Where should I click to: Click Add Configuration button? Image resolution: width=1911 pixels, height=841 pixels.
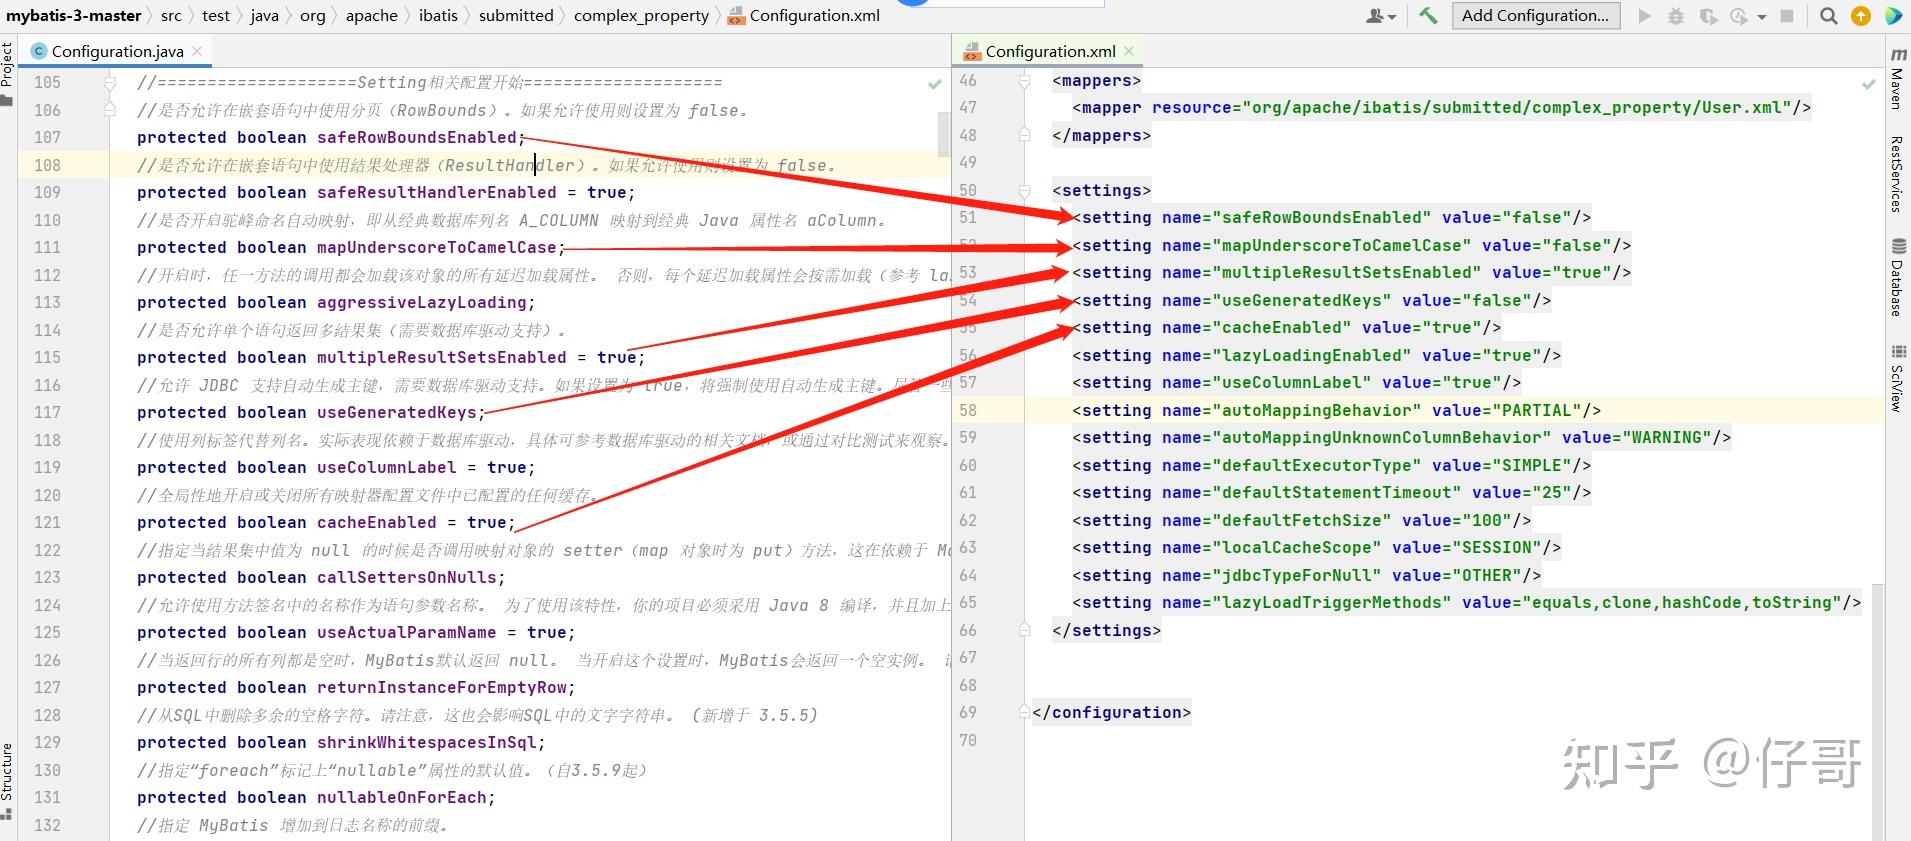point(1535,15)
